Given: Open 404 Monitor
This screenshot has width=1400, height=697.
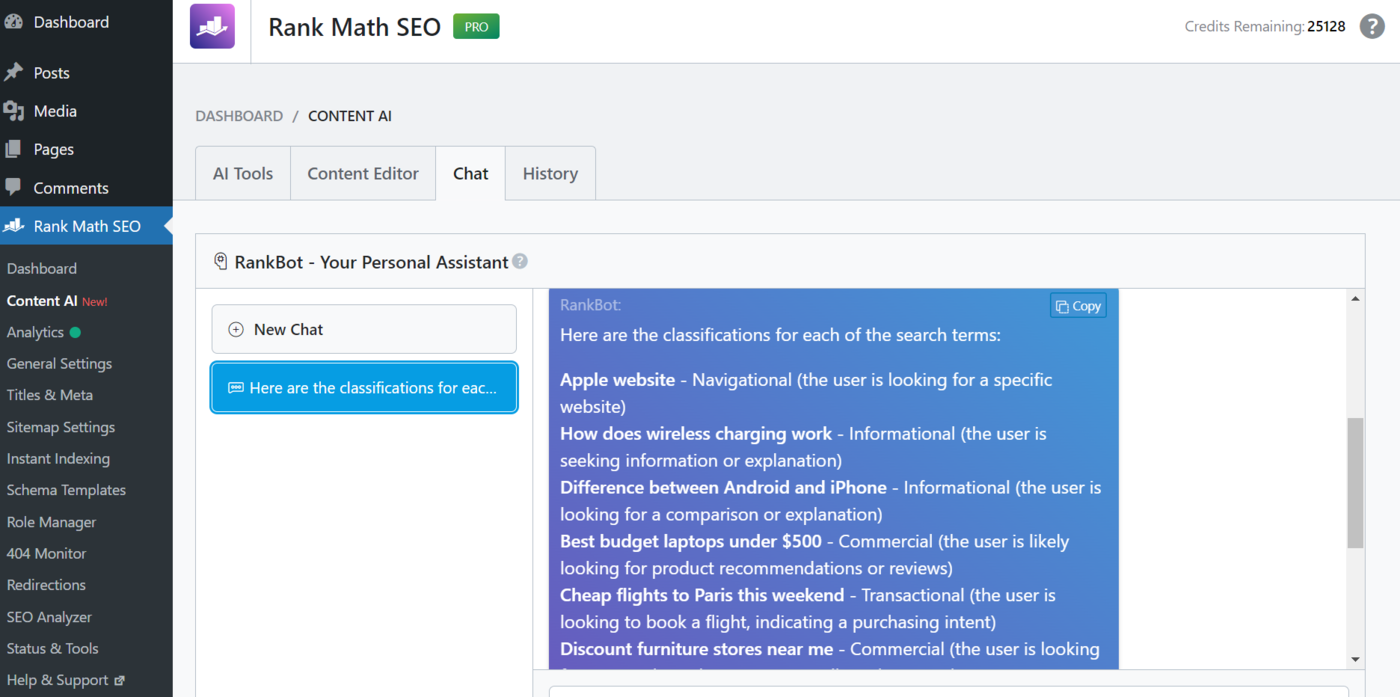Looking at the screenshot, I should click(x=46, y=553).
